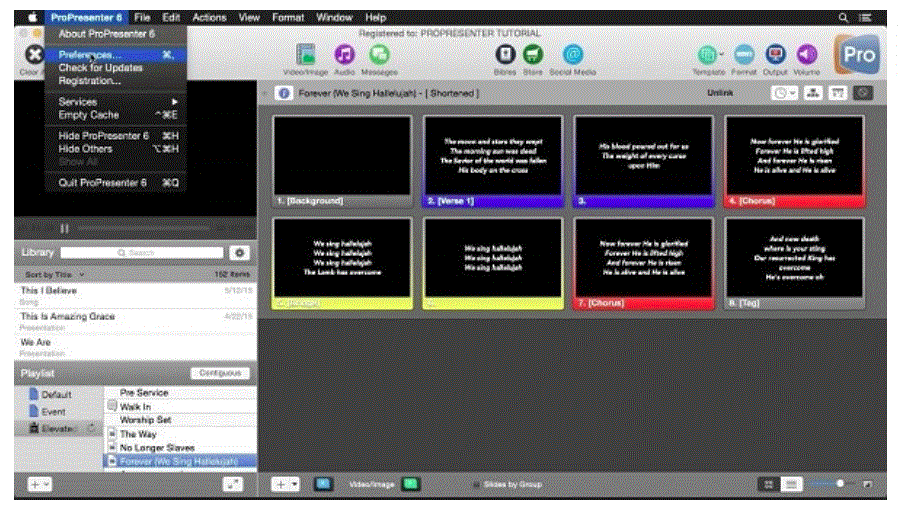Select Verse 1 slide thumbnail
Screen dimensions: 901x514
[x=493, y=161]
